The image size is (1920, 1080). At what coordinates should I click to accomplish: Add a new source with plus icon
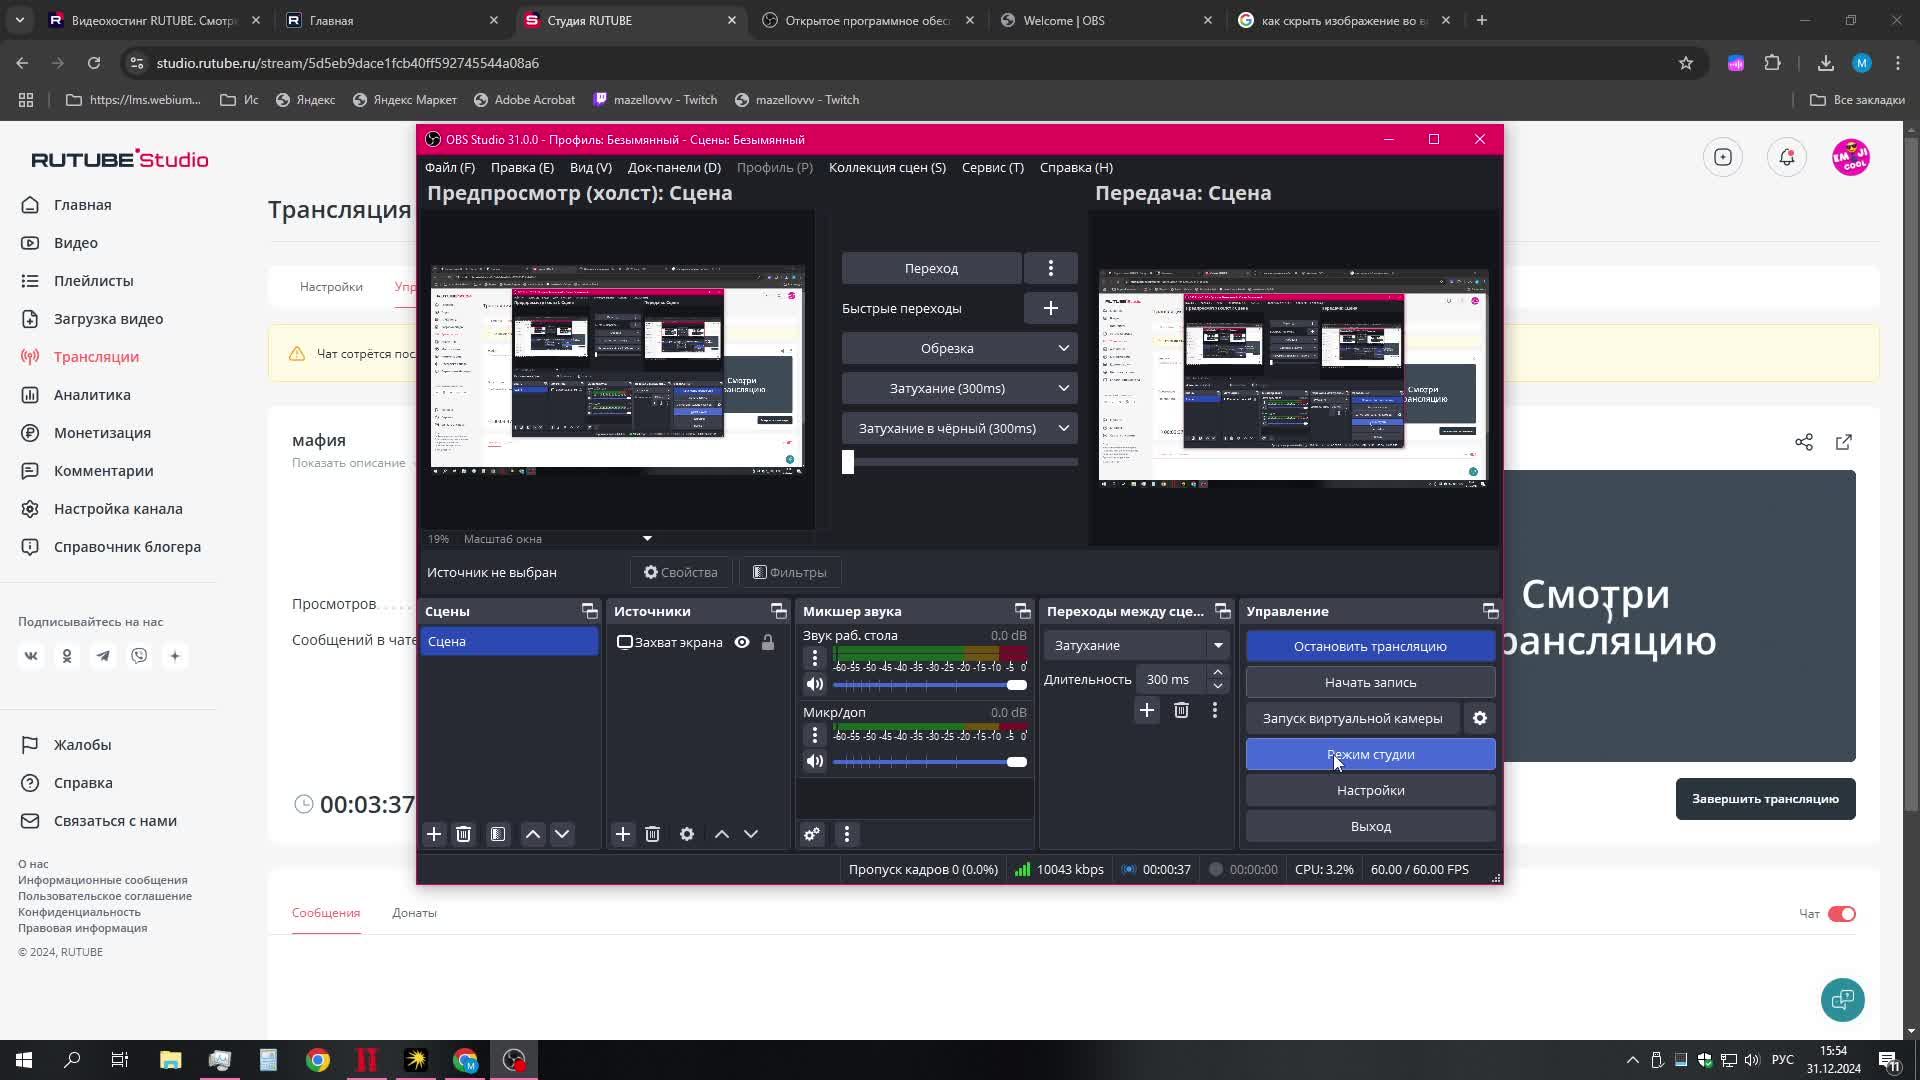tap(623, 834)
